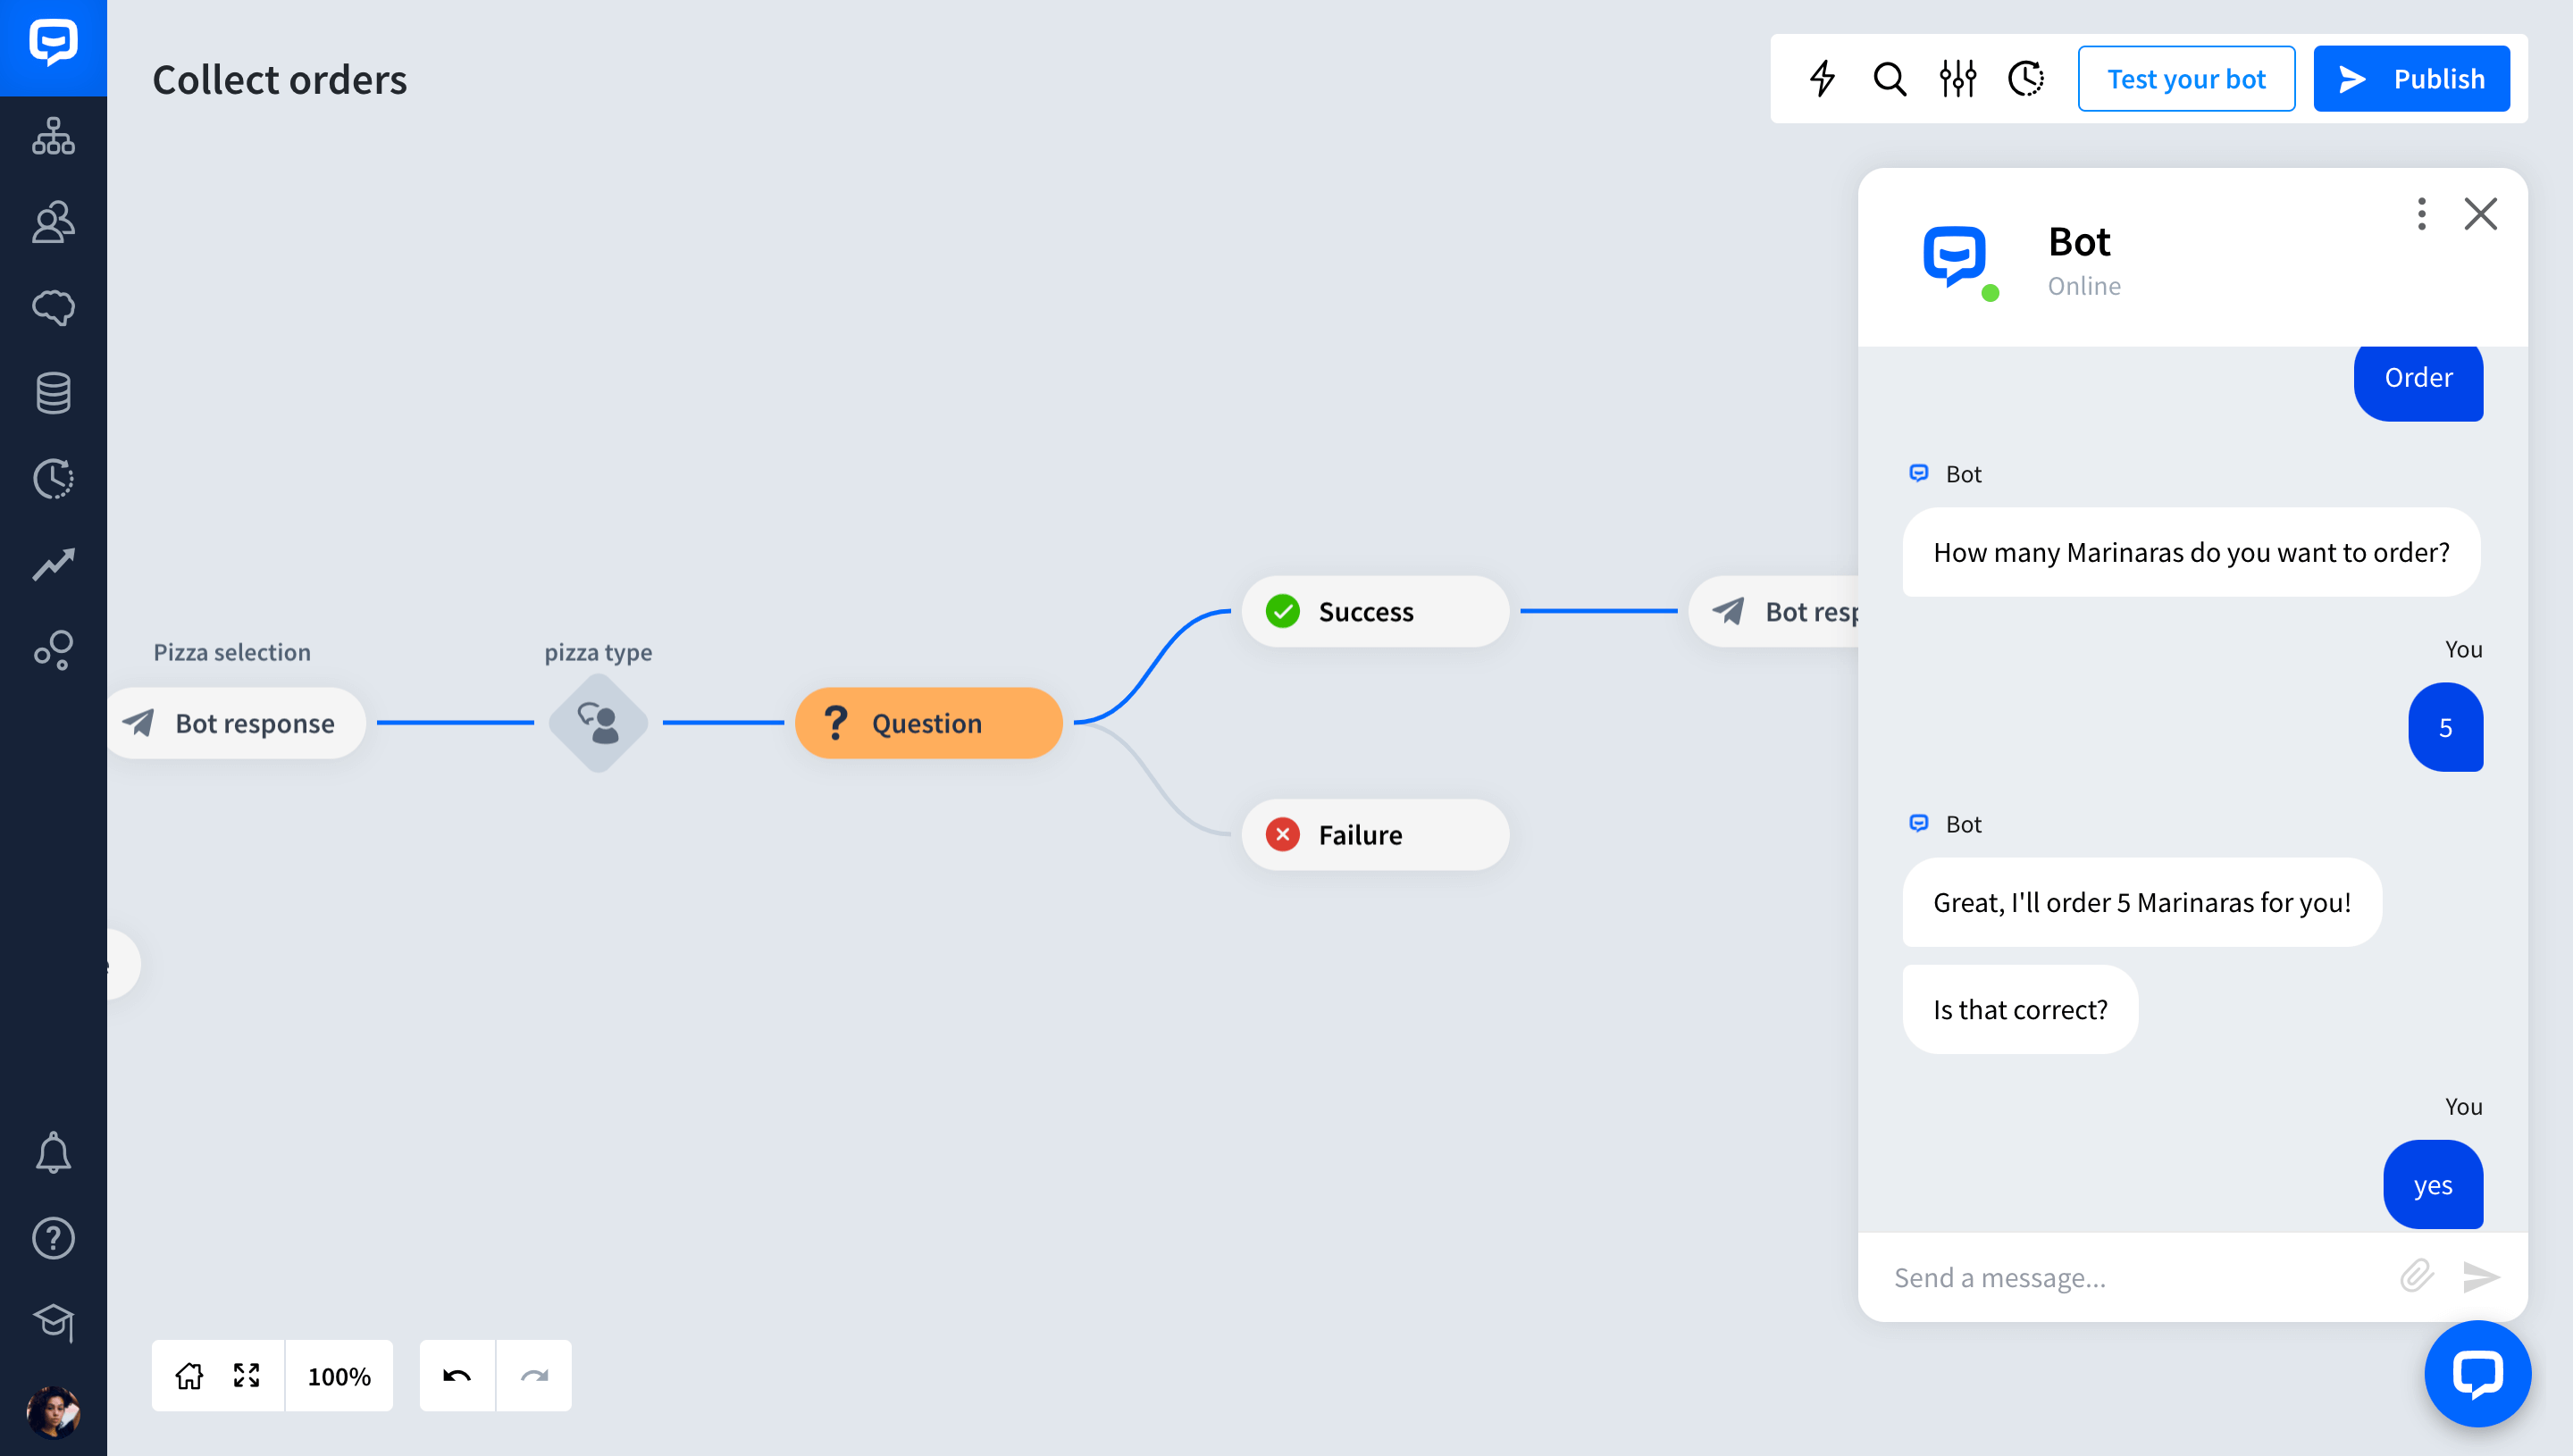
Task: Open the Help question-mark sidebar icon
Action: 53,1238
